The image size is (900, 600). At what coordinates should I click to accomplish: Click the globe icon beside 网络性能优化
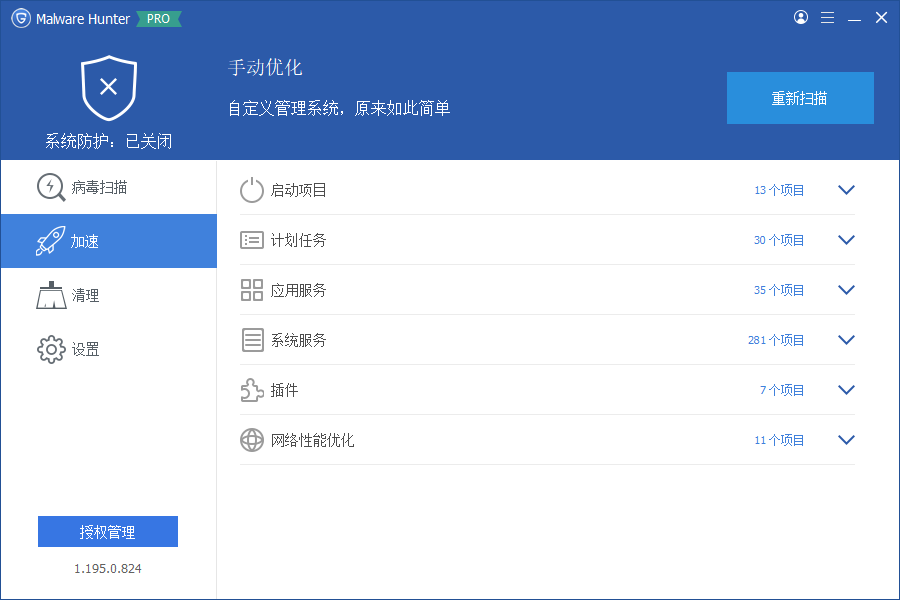(x=251, y=439)
